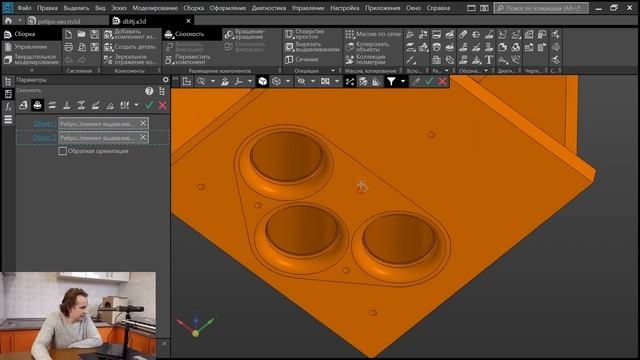Click the Open folder icon

point(82,35)
